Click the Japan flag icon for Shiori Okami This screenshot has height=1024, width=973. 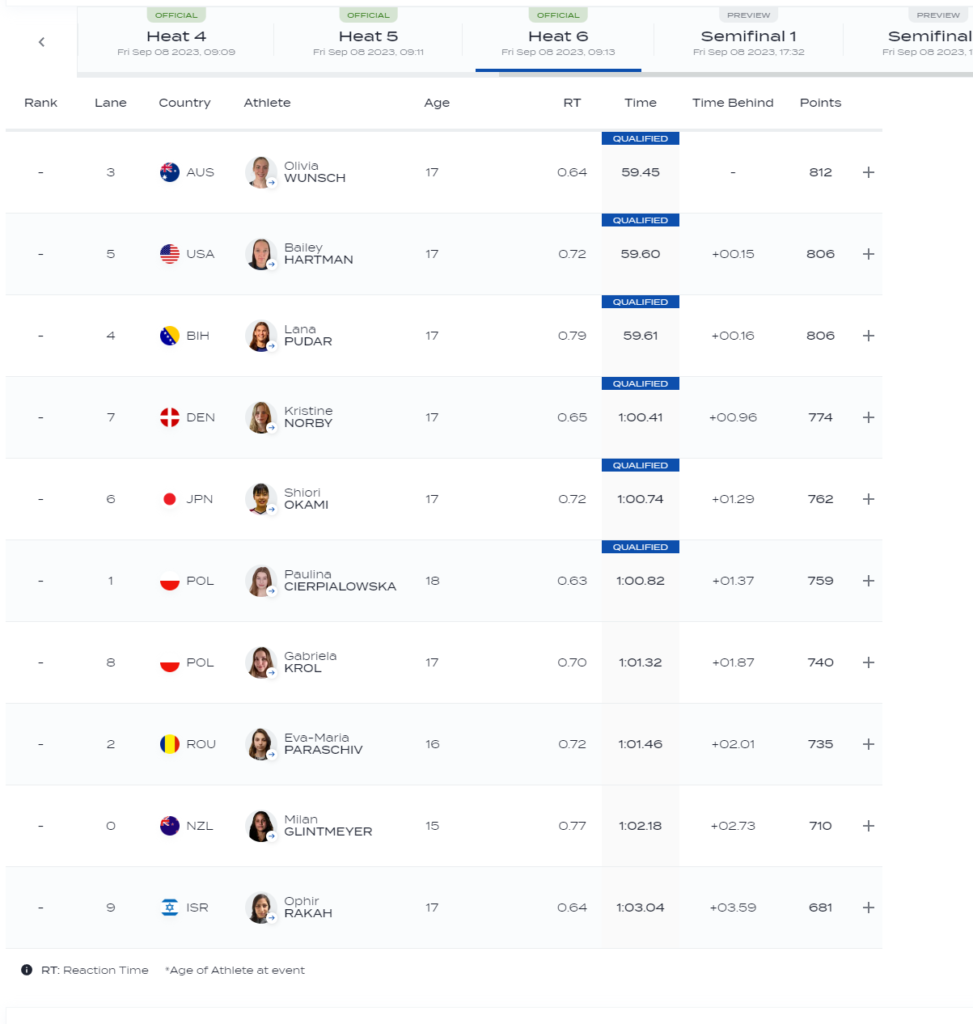(x=170, y=499)
